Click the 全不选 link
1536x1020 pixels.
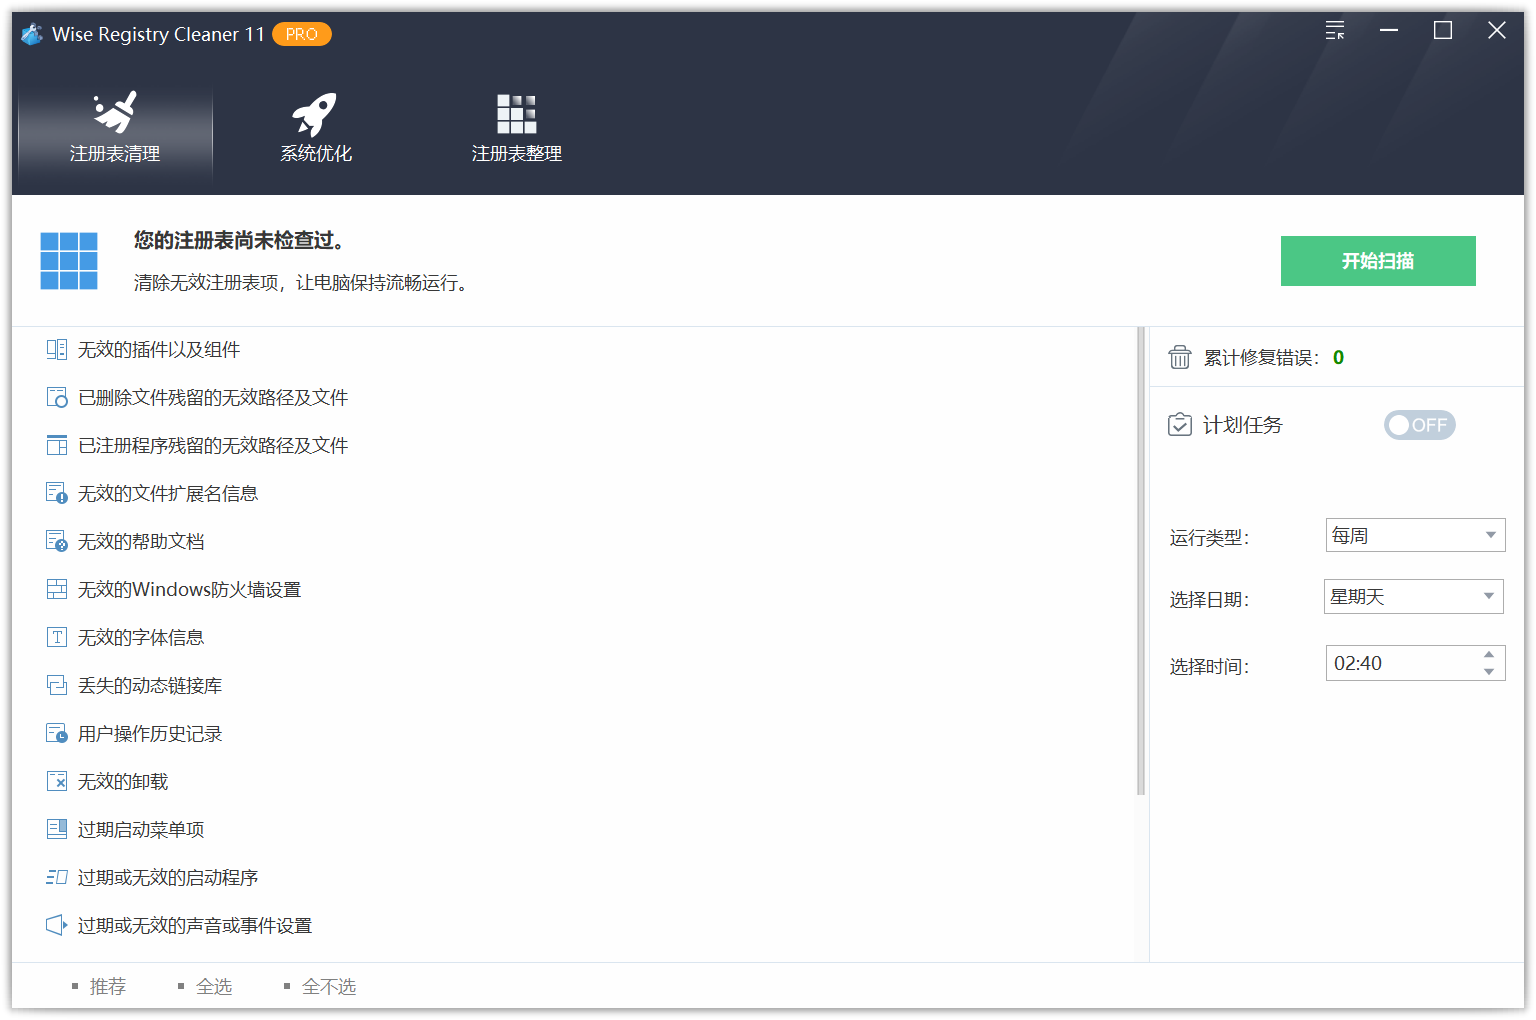[x=329, y=987]
